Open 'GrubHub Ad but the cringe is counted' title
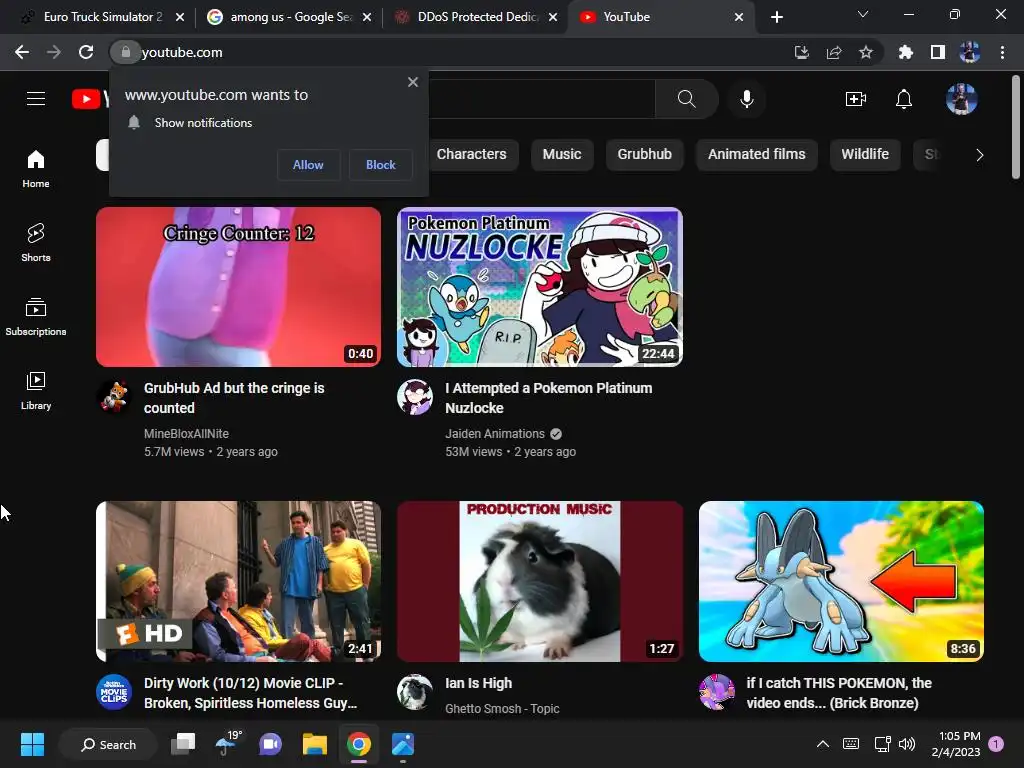Image resolution: width=1024 pixels, height=768 pixels. [234, 398]
